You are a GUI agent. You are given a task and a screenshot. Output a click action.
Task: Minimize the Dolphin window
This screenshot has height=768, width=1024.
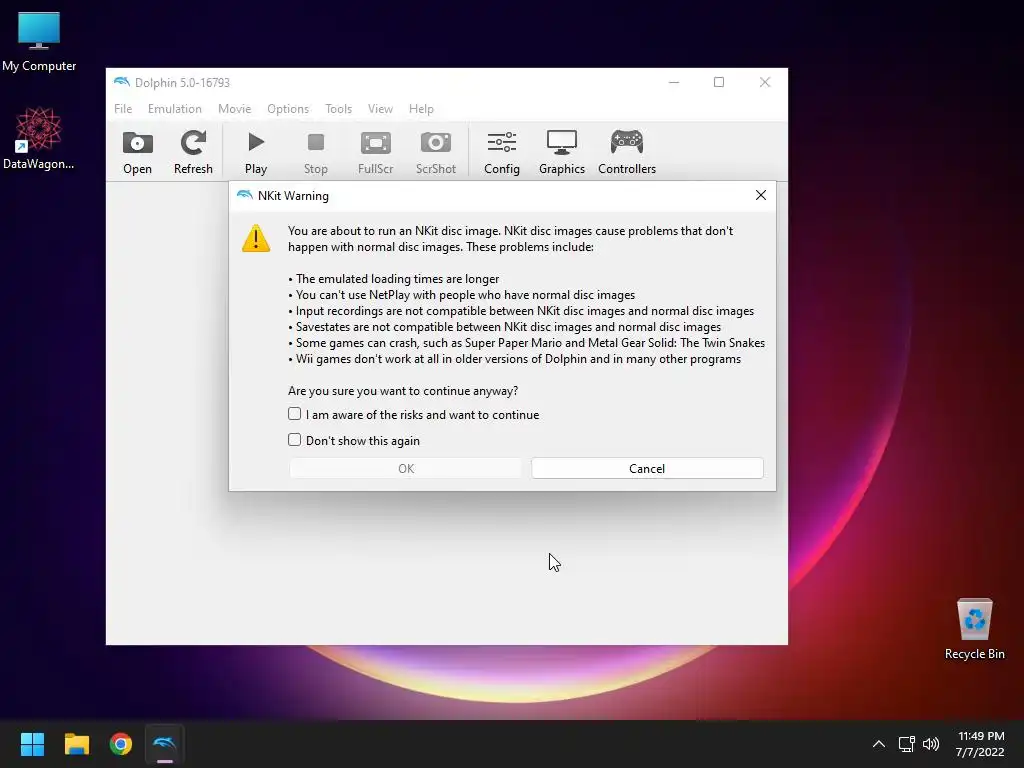click(x=674, y=82)
